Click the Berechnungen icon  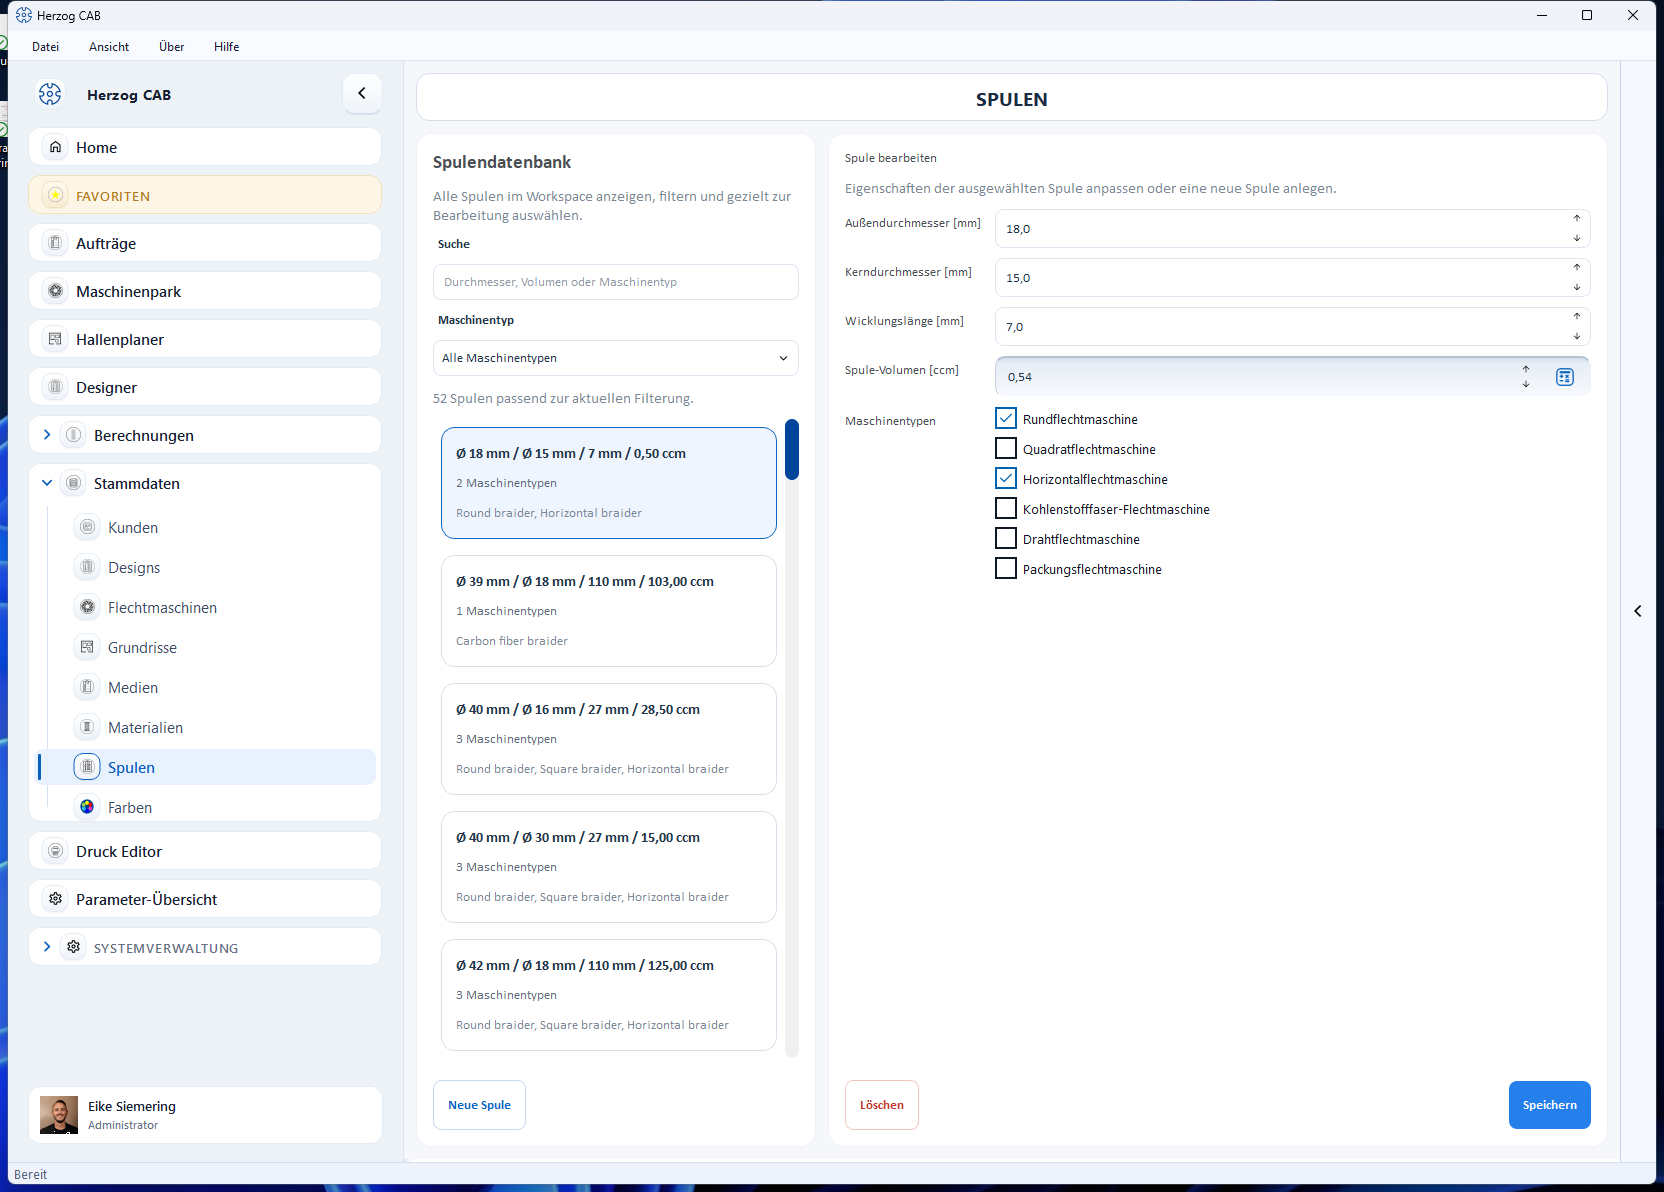(x=74, y=435)
